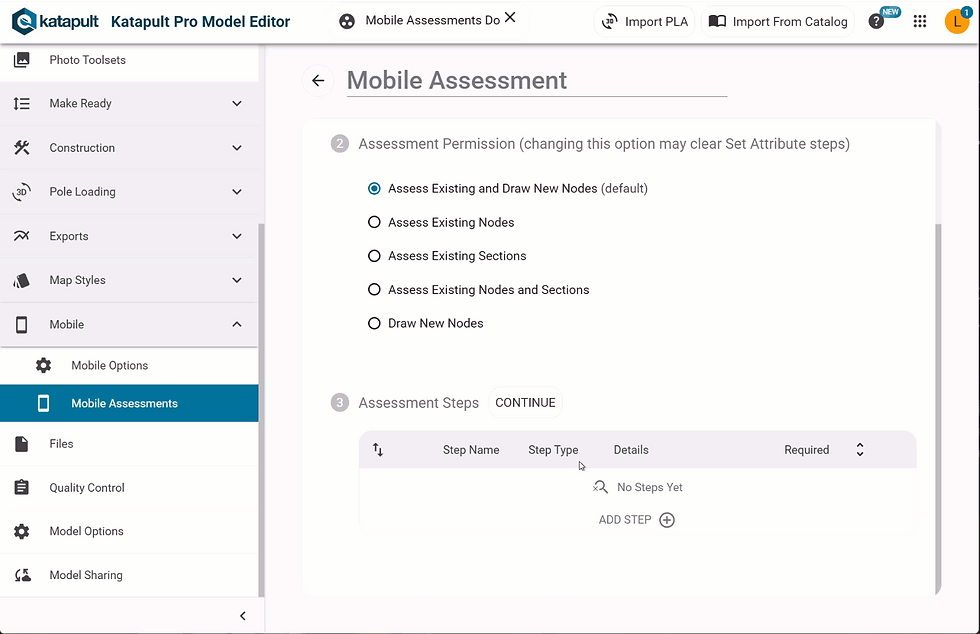The width and height of the screenshot is (980, 634).
Task: Open the help question mark icon
Action: [x=876, y=21]
